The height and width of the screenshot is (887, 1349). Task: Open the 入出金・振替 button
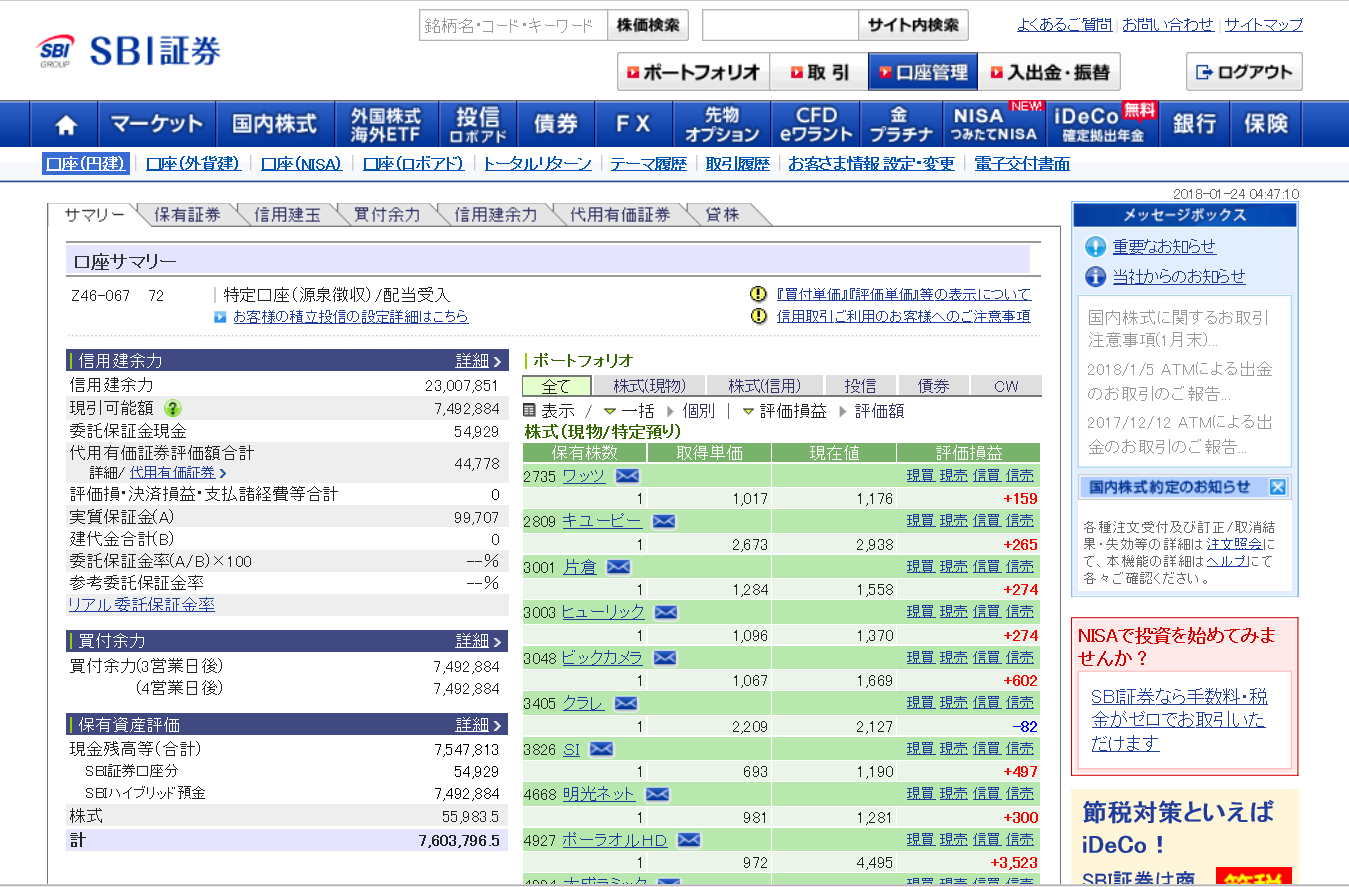coord(1049,72)
